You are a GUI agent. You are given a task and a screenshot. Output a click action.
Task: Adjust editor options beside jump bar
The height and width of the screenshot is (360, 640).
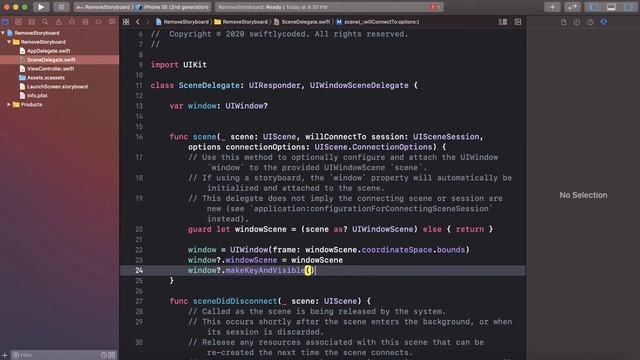click(x=503, y=22)
